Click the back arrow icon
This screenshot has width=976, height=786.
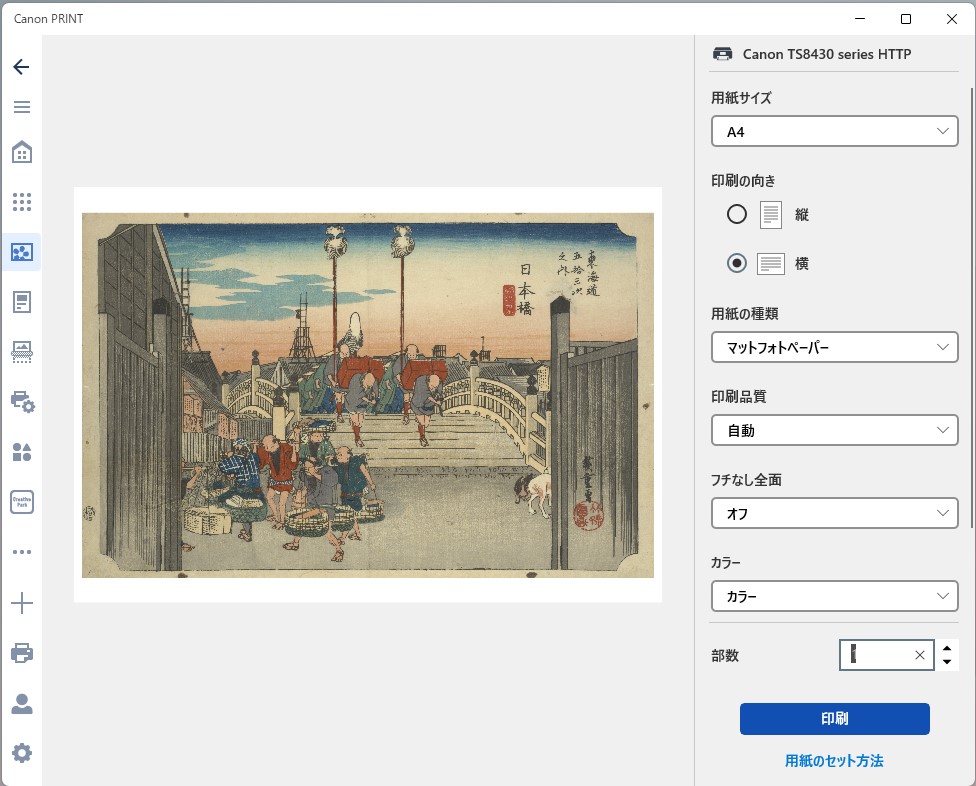(21, 67)
